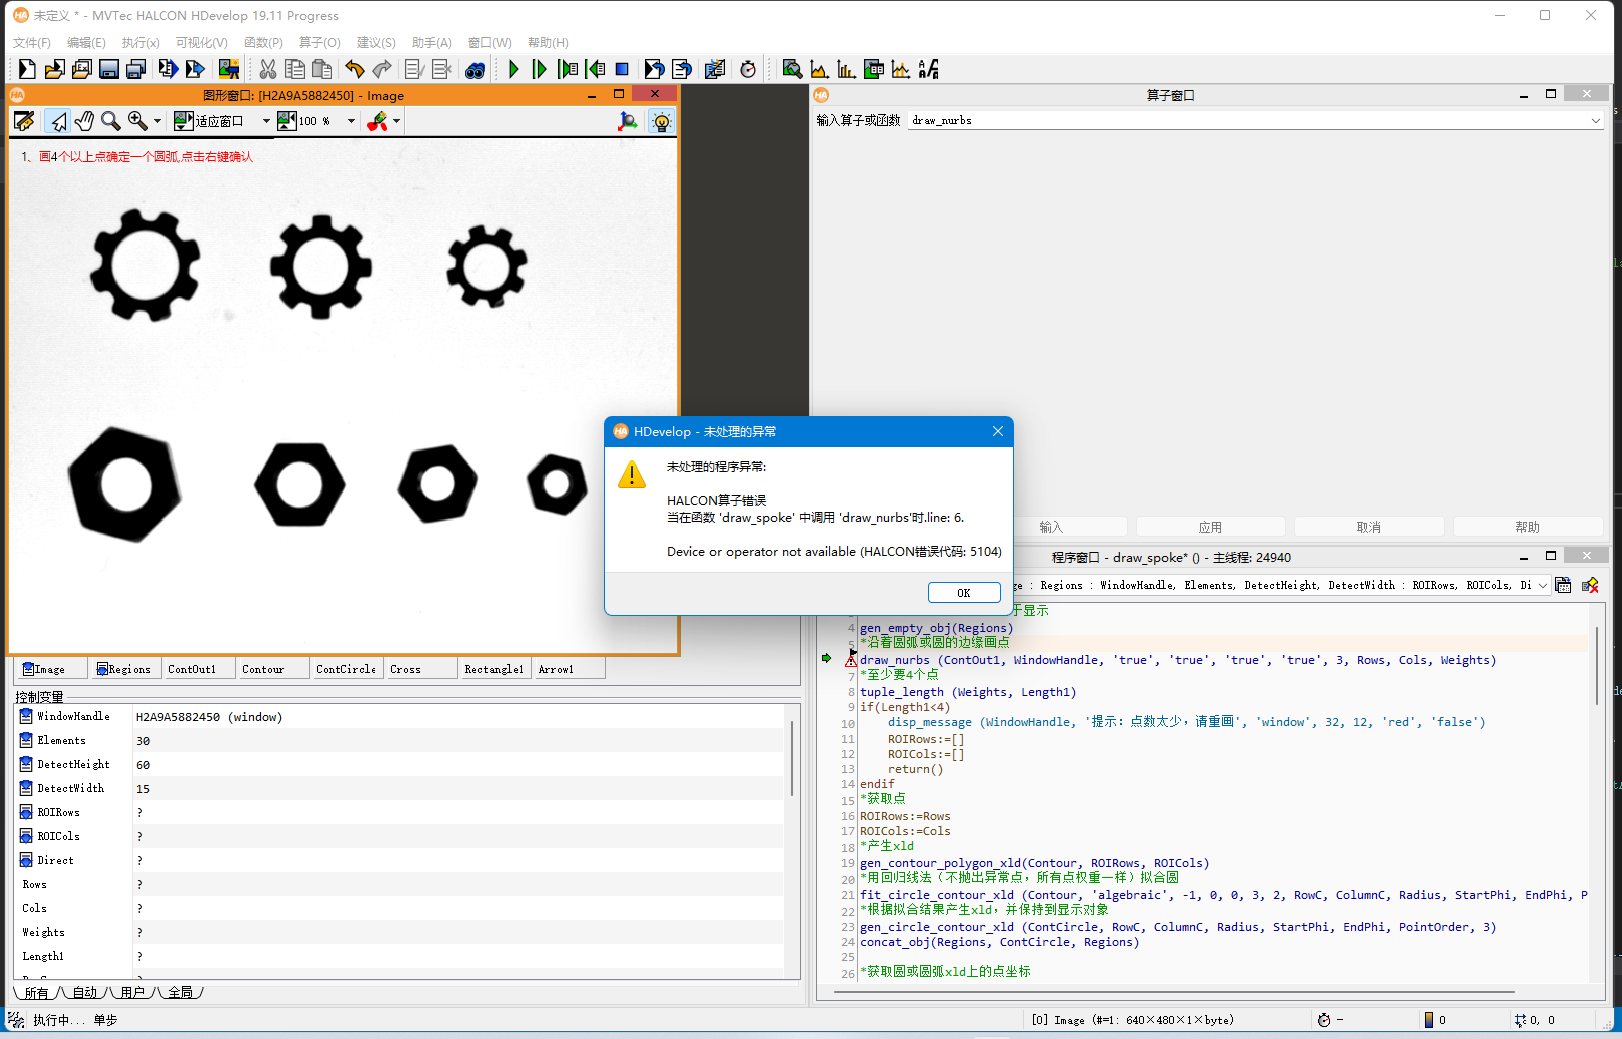The width and height of the screenshot is (1622, 1039).
Task: Click the save floppy disk icon
Action: click(x=109, y=69)
